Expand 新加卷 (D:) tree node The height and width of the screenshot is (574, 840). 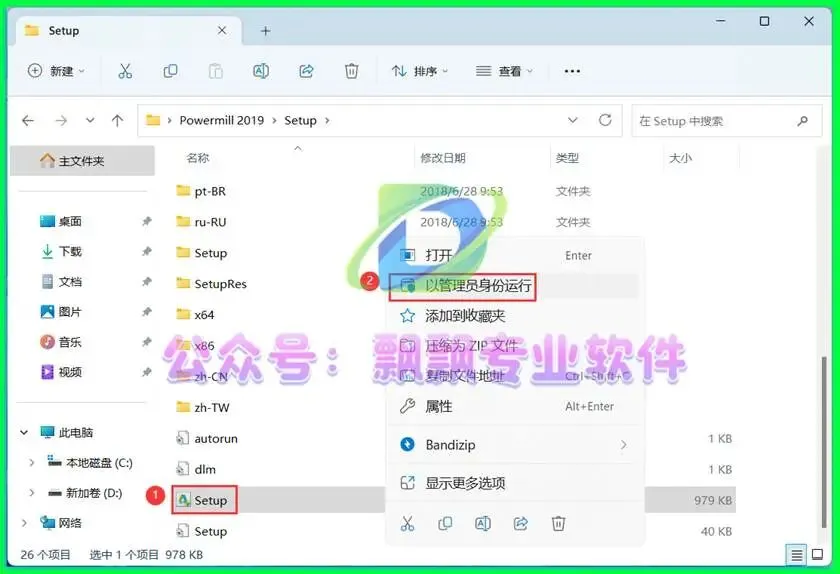31,493
